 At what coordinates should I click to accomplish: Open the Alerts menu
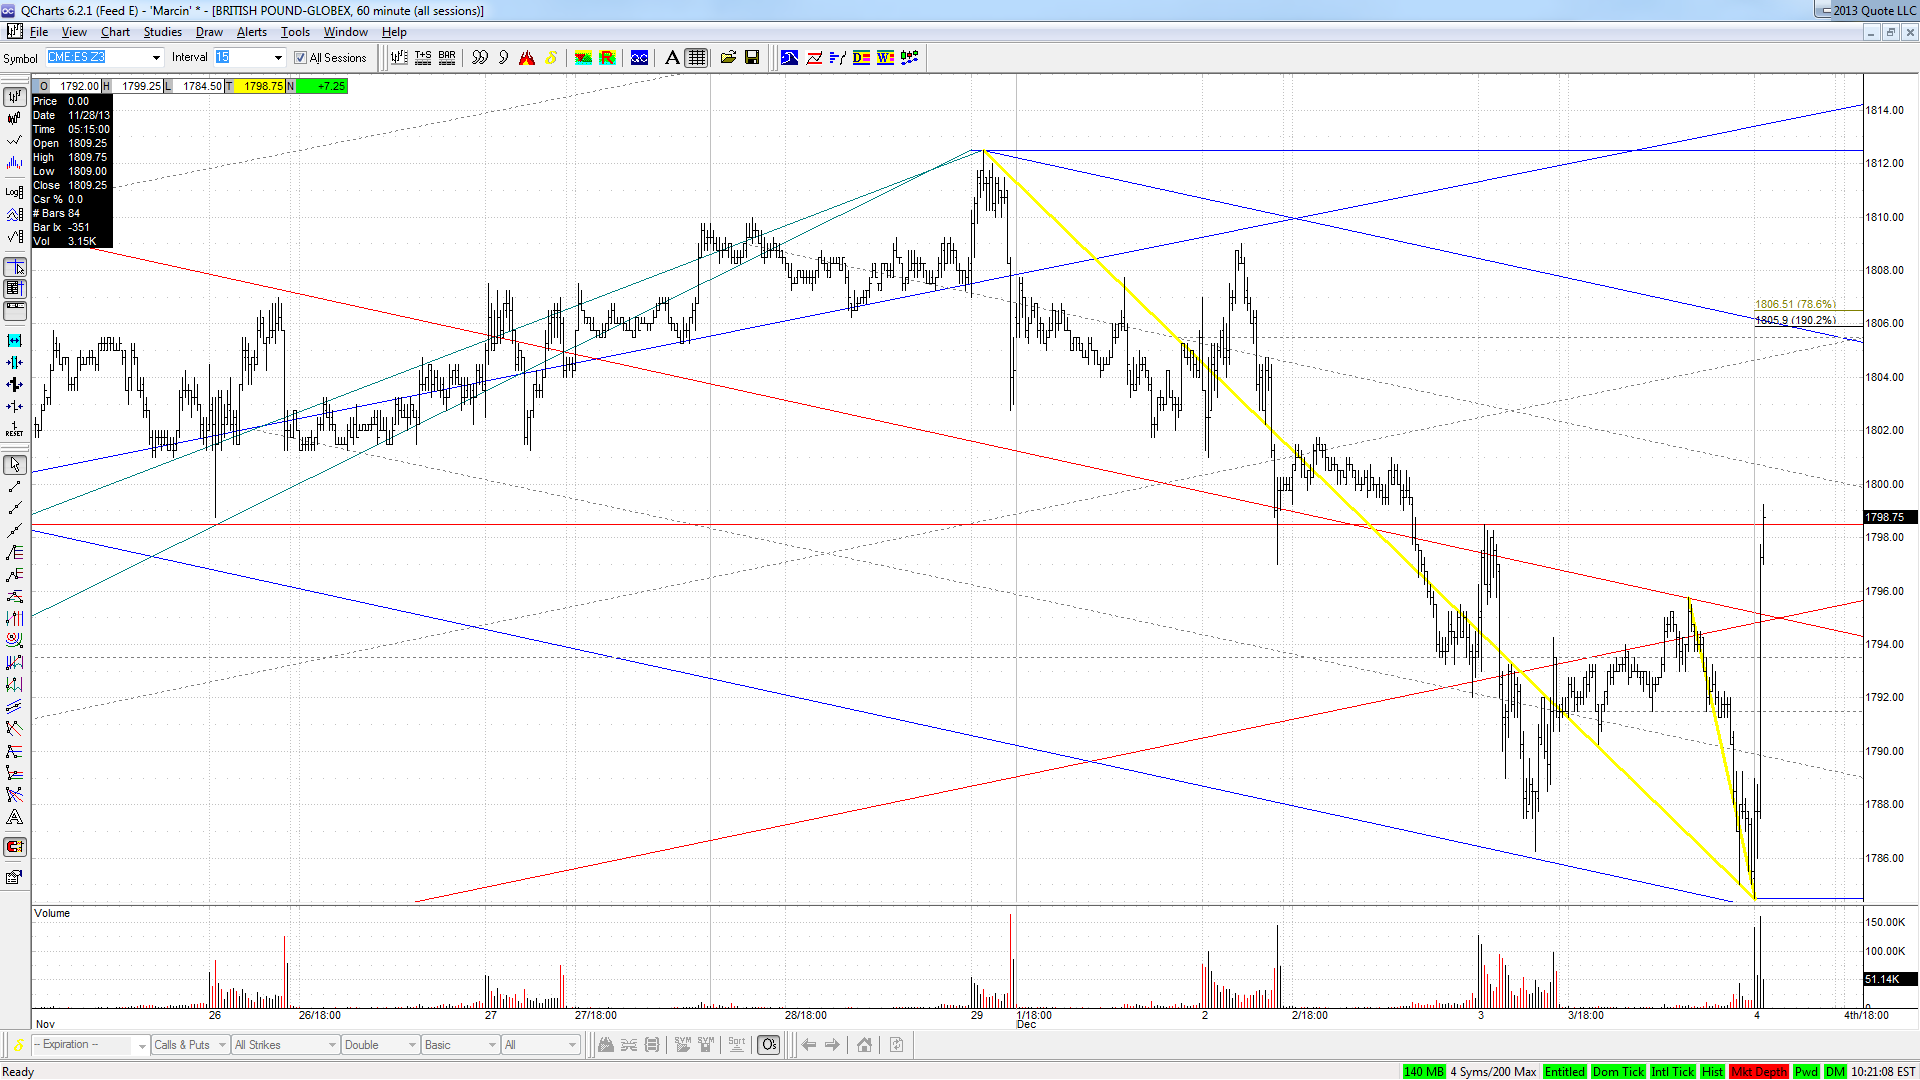(x=252, y=32)
